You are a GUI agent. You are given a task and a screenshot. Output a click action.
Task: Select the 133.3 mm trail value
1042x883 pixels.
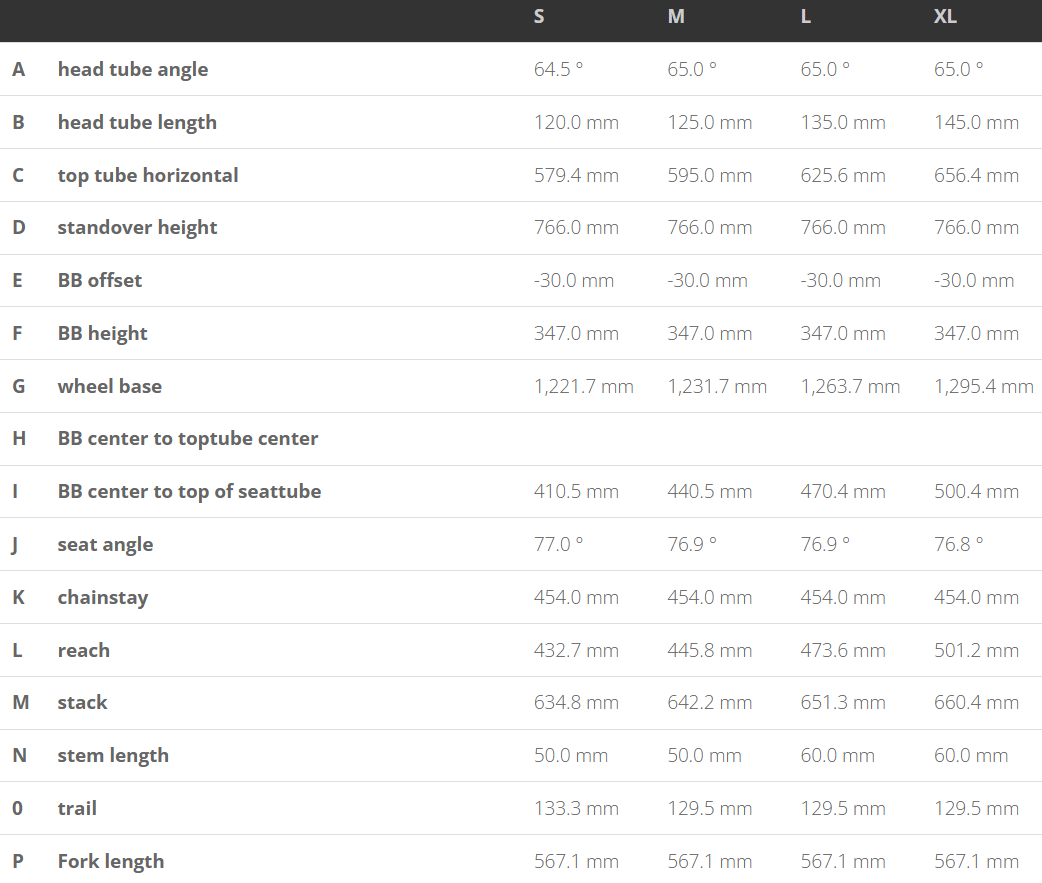coord(576,808)
